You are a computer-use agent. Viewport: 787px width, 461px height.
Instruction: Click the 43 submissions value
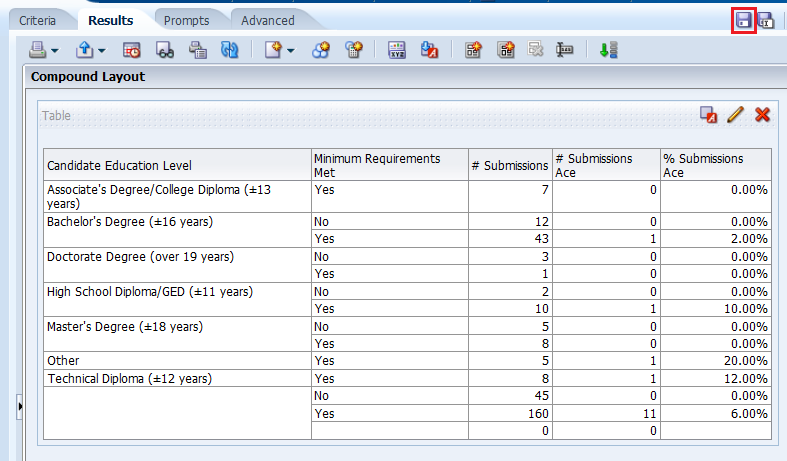[x=542, y=239]
